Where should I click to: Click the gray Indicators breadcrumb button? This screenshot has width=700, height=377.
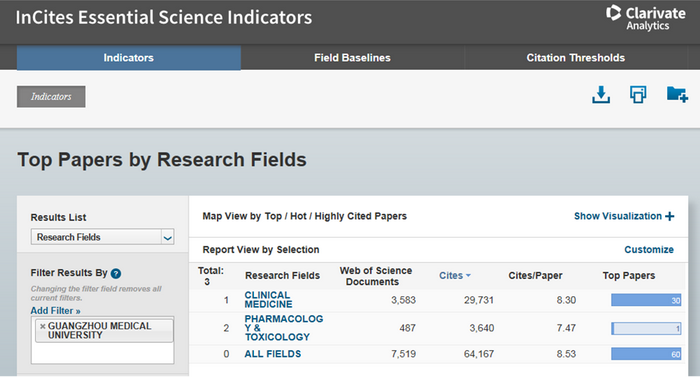pos(51,96)
